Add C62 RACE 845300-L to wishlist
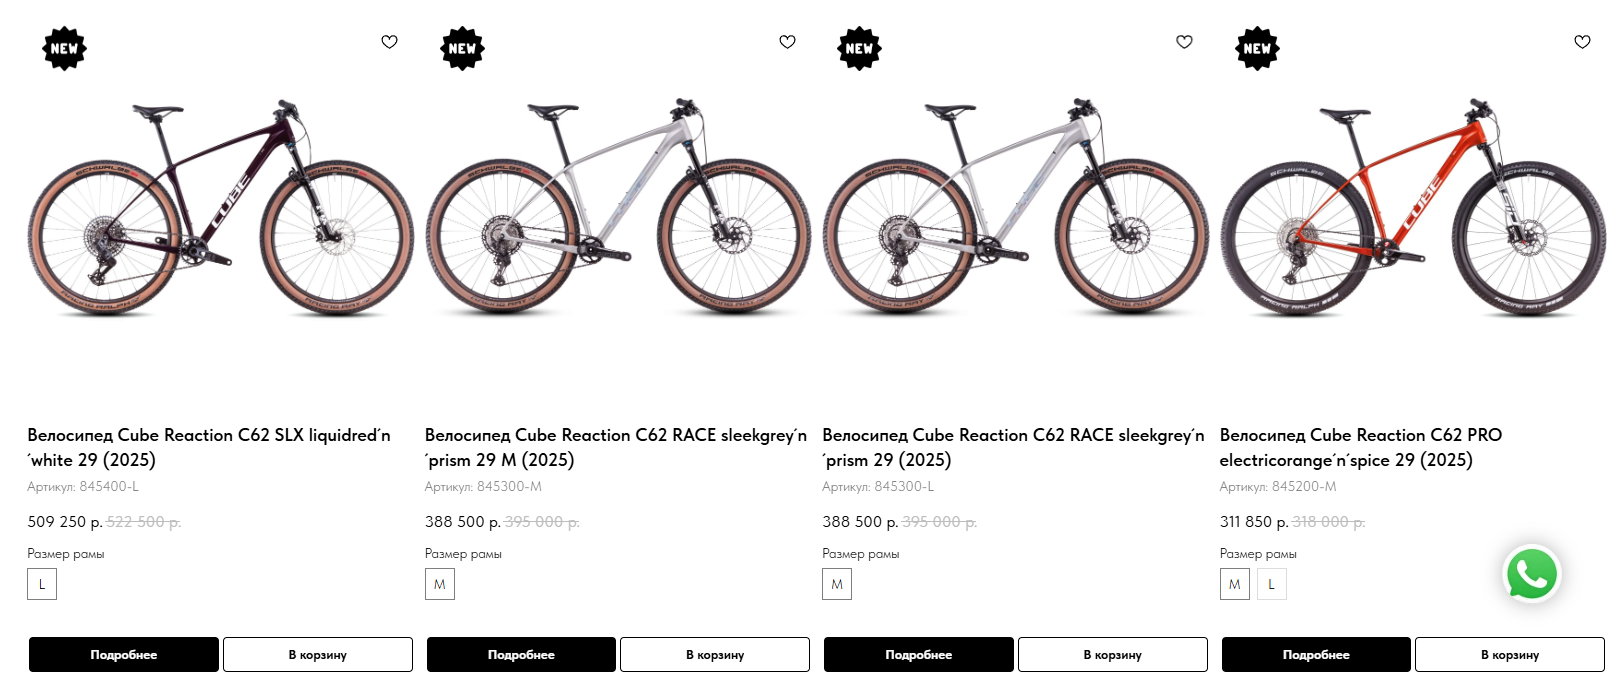 (1184, 42)
